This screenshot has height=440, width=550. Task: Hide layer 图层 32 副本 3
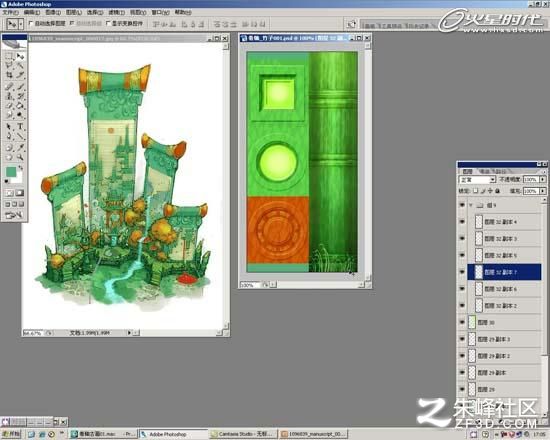(x=462, y=239)
